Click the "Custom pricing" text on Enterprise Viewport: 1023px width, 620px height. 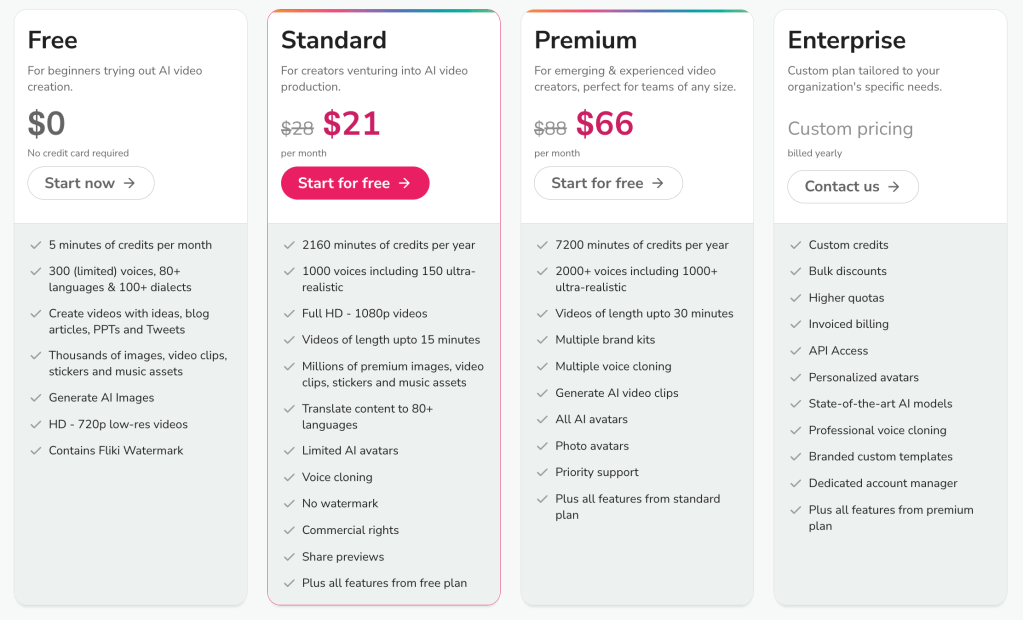tap(850, 129)
